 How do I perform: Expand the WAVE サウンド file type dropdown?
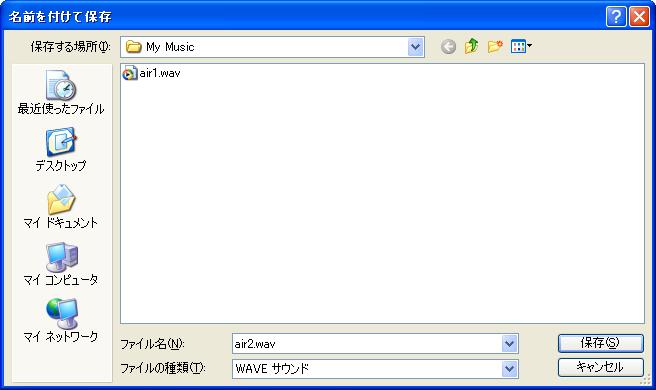pyautogui.click(x=509, y=369)
